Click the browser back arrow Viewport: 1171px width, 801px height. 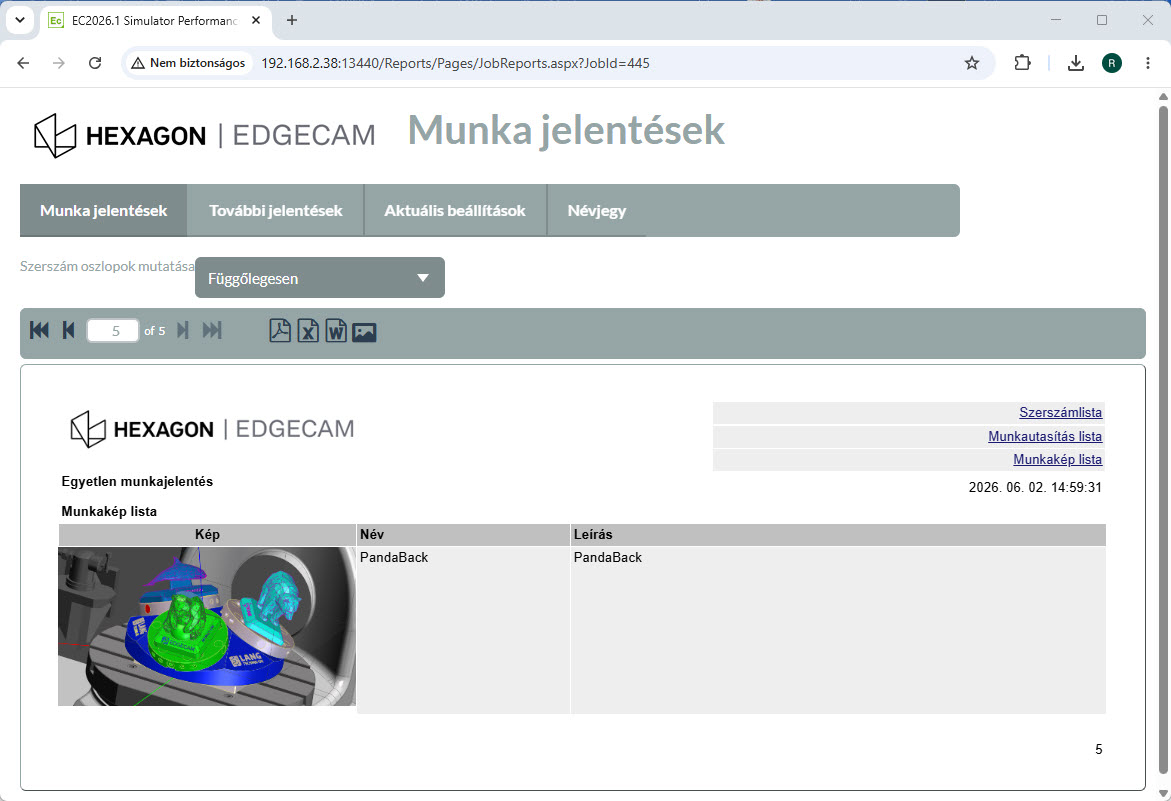(x=23, y=63)
